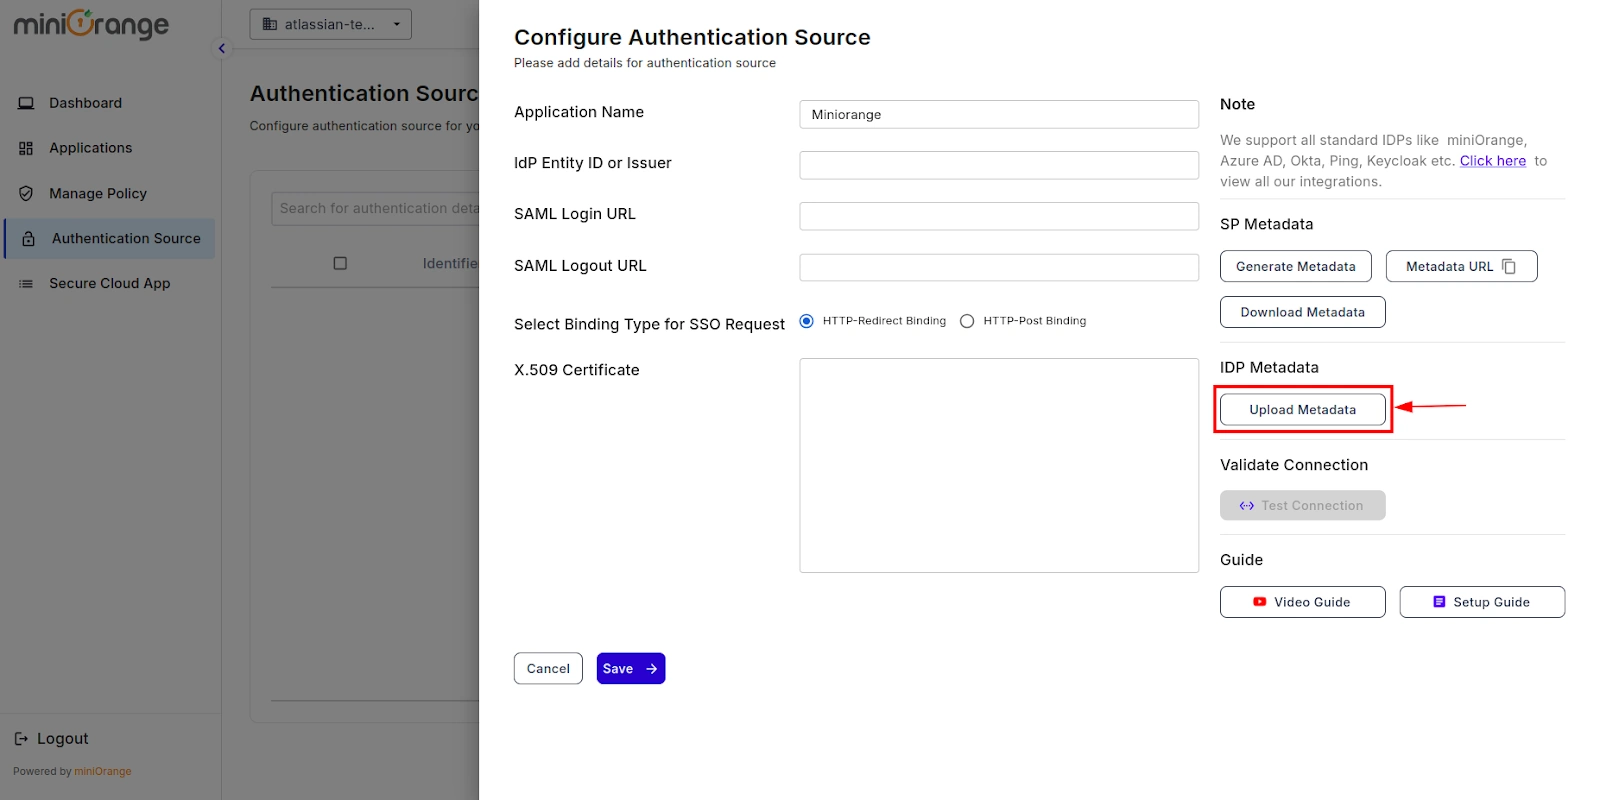Click the Logout arrow icon
Screen dimensions: 1600x800
[21, 739]
